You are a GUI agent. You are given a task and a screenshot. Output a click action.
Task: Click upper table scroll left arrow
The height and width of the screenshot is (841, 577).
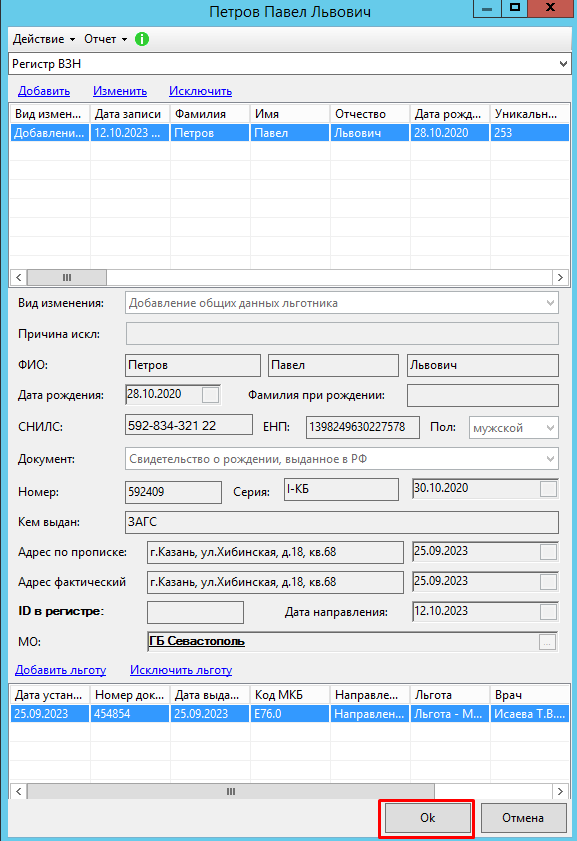click(x=19, y=277)
